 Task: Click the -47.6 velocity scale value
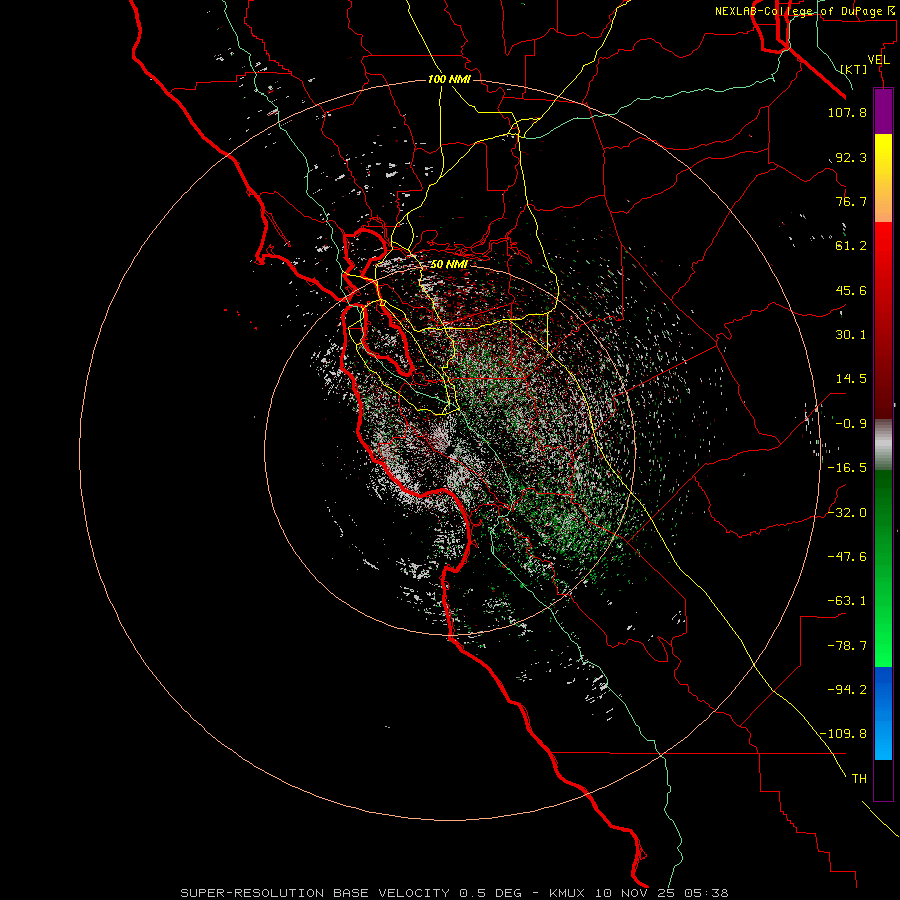847,557
